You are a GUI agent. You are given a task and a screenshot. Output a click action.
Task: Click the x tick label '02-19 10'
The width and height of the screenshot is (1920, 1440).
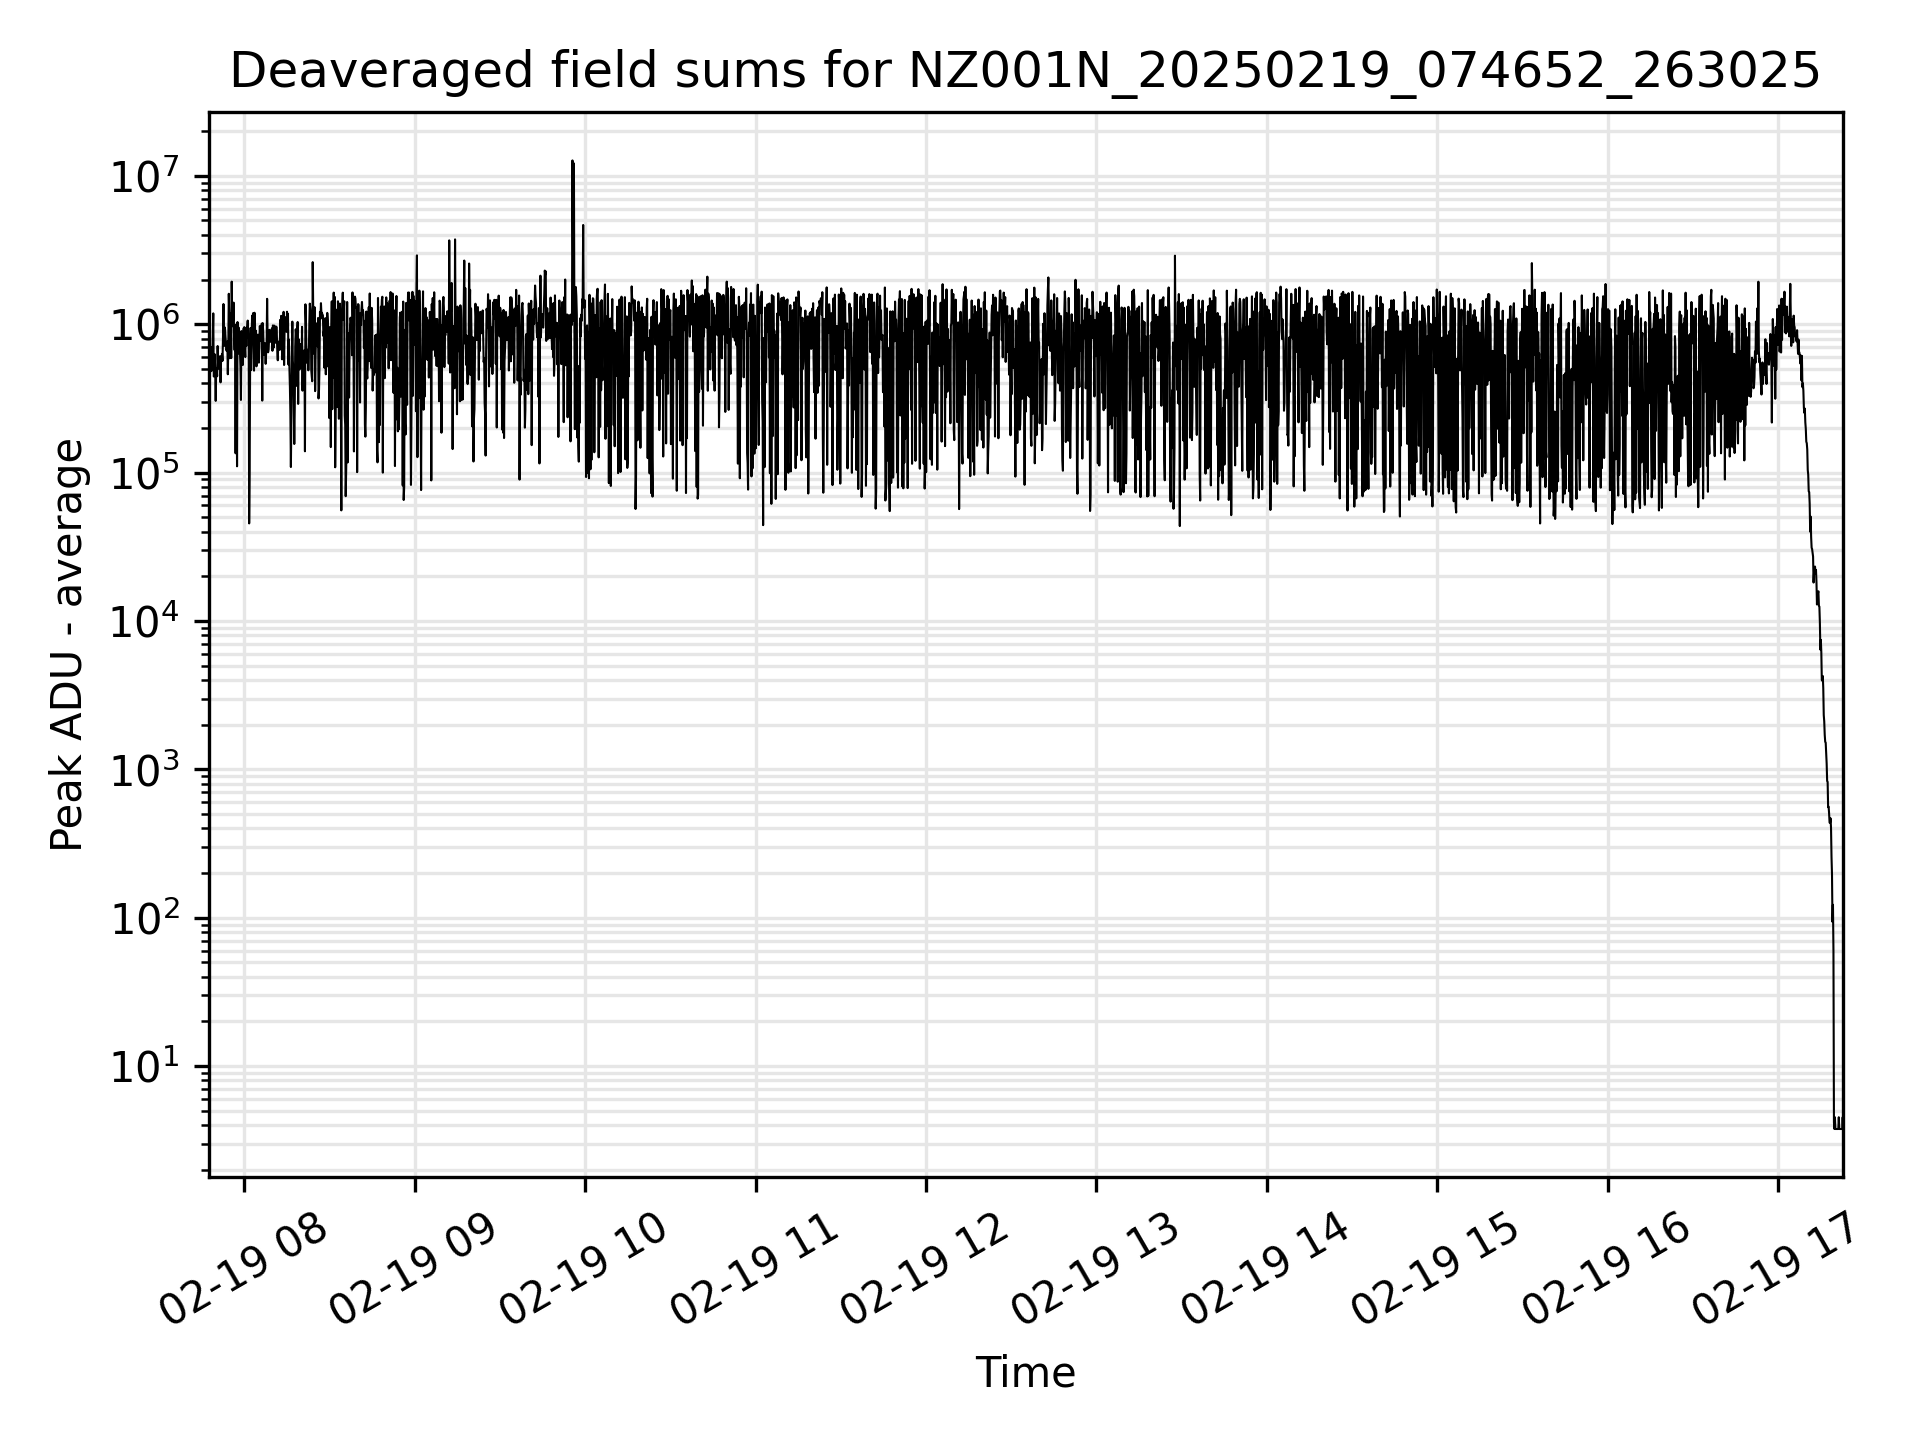click(585, 1270)
